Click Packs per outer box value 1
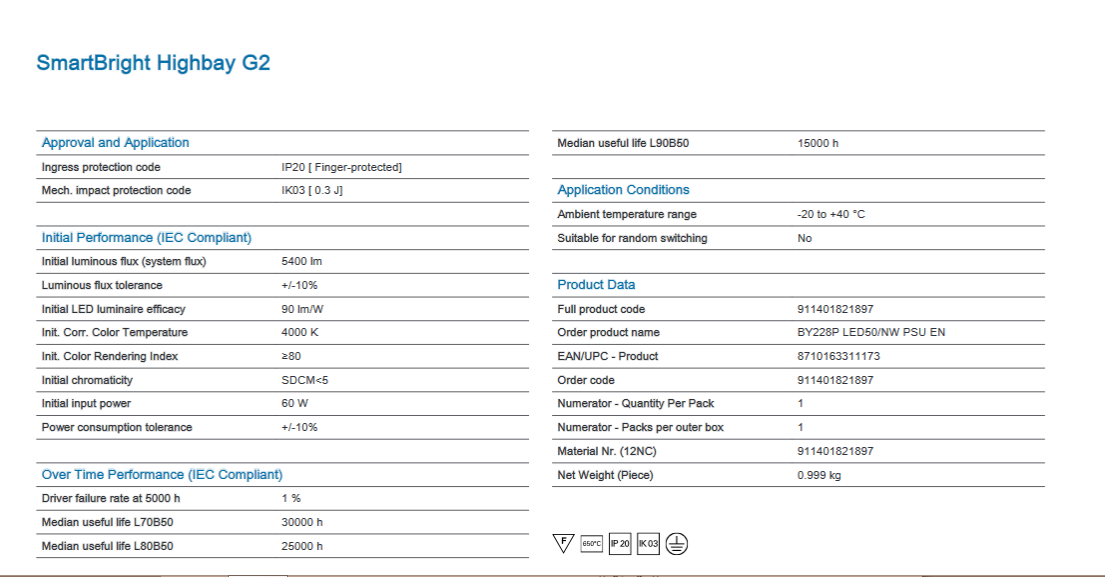Screen dimensions: 1105x577 [x=801, y=428]
